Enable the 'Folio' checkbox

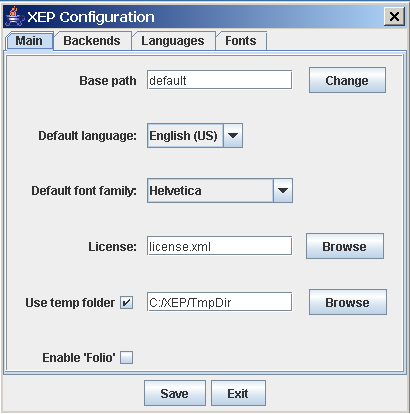point(126,358)
